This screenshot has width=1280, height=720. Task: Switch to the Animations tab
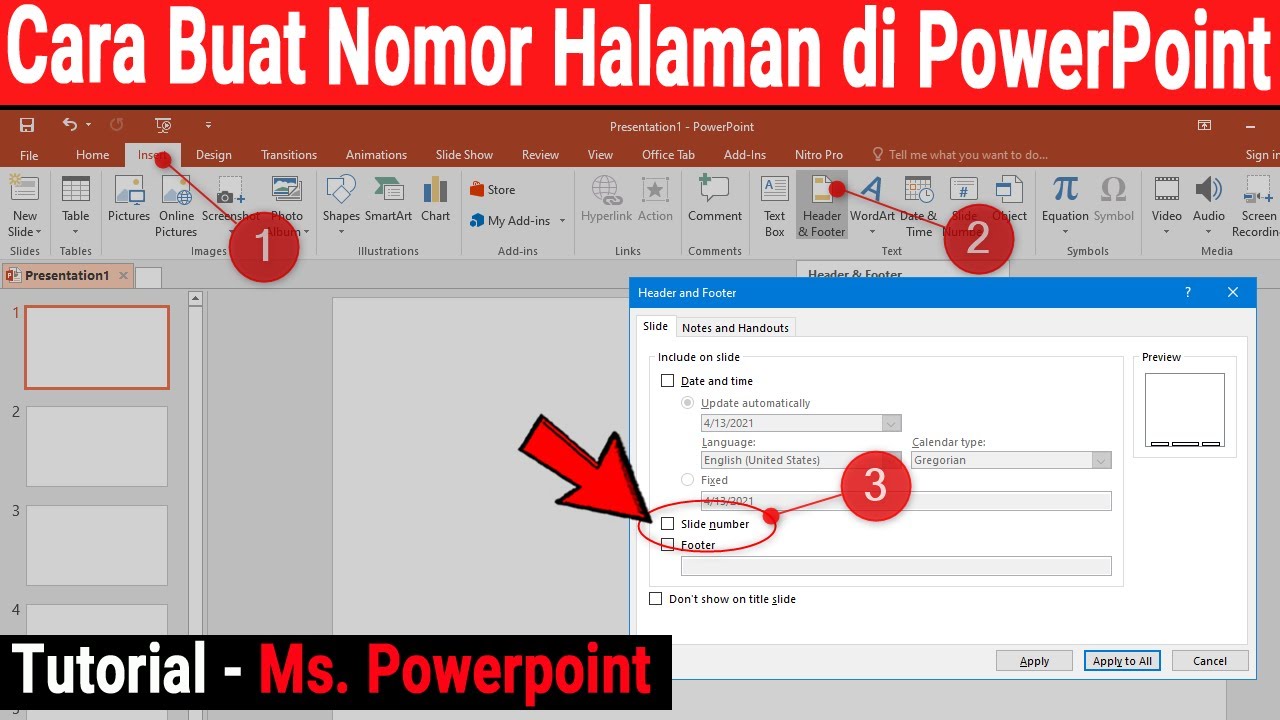pos(376,155)
